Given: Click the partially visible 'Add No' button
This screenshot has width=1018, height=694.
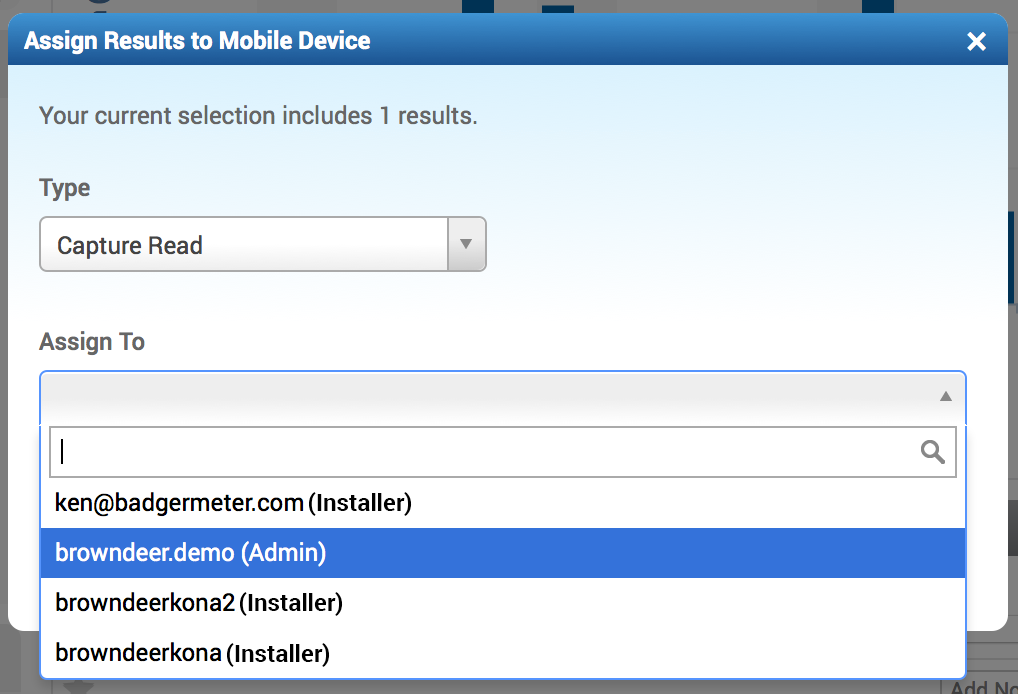Looking at the screenshot, I should (x=979, y=686).
